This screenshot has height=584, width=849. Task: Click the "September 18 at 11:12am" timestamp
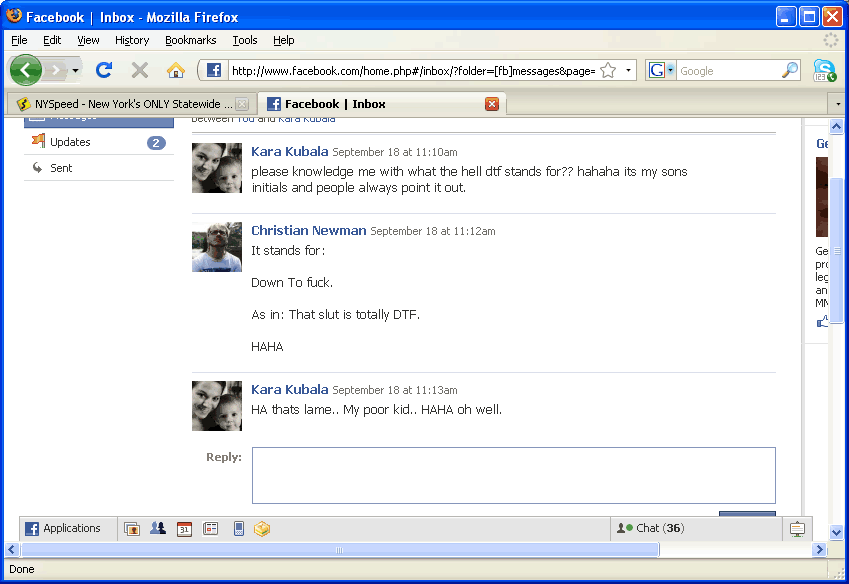[433, 232]
